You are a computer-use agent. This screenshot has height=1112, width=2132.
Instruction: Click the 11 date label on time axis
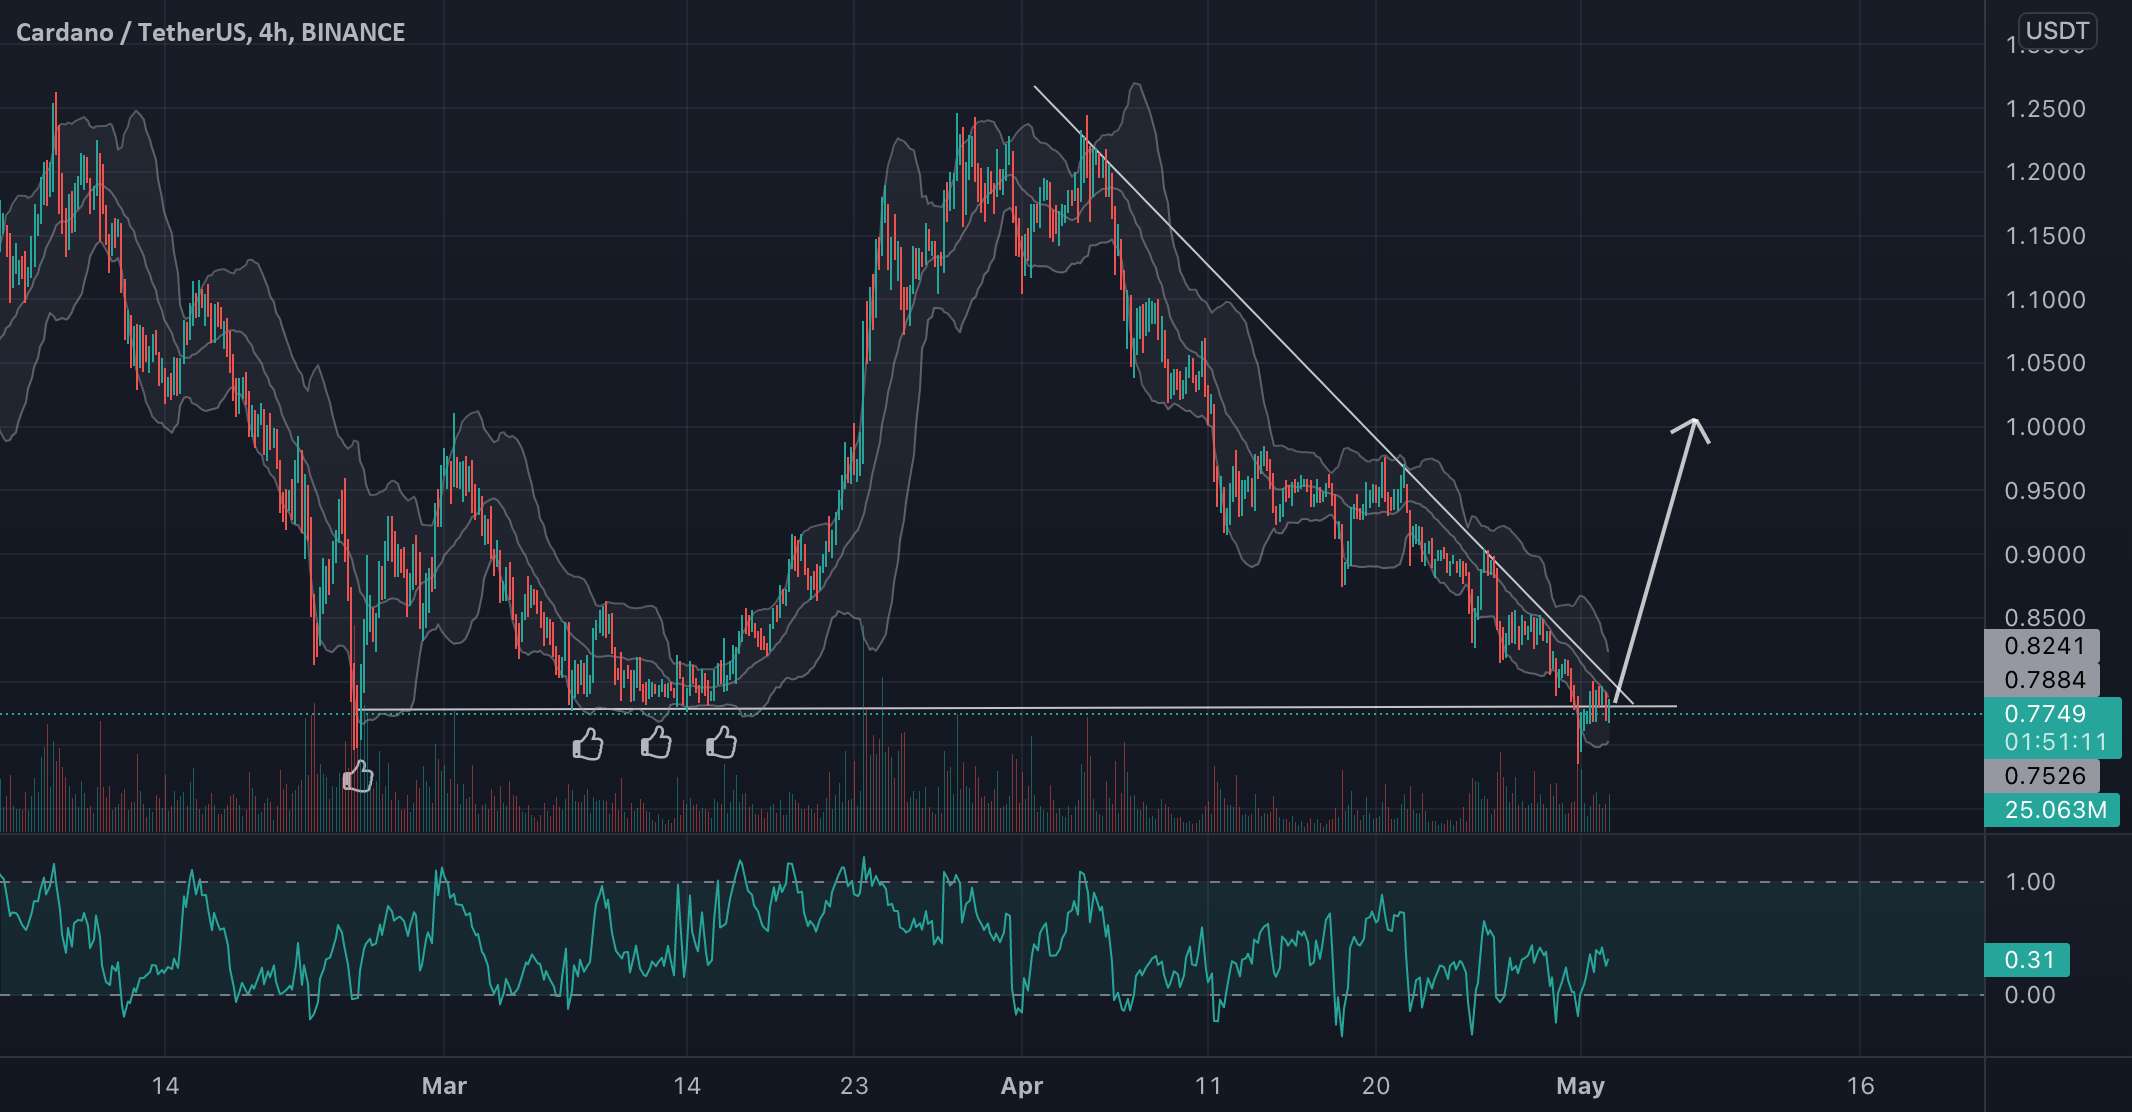(1208, 1086)
